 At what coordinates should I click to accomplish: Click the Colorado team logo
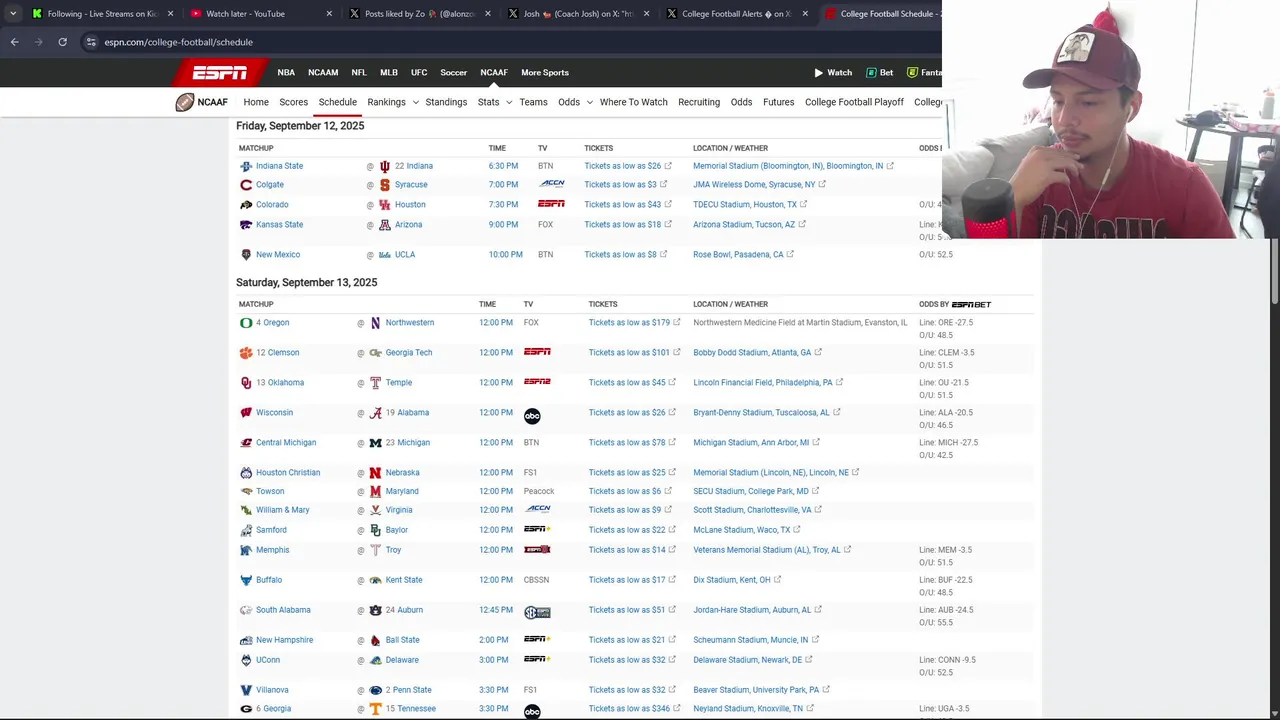(x=246, y=205)
